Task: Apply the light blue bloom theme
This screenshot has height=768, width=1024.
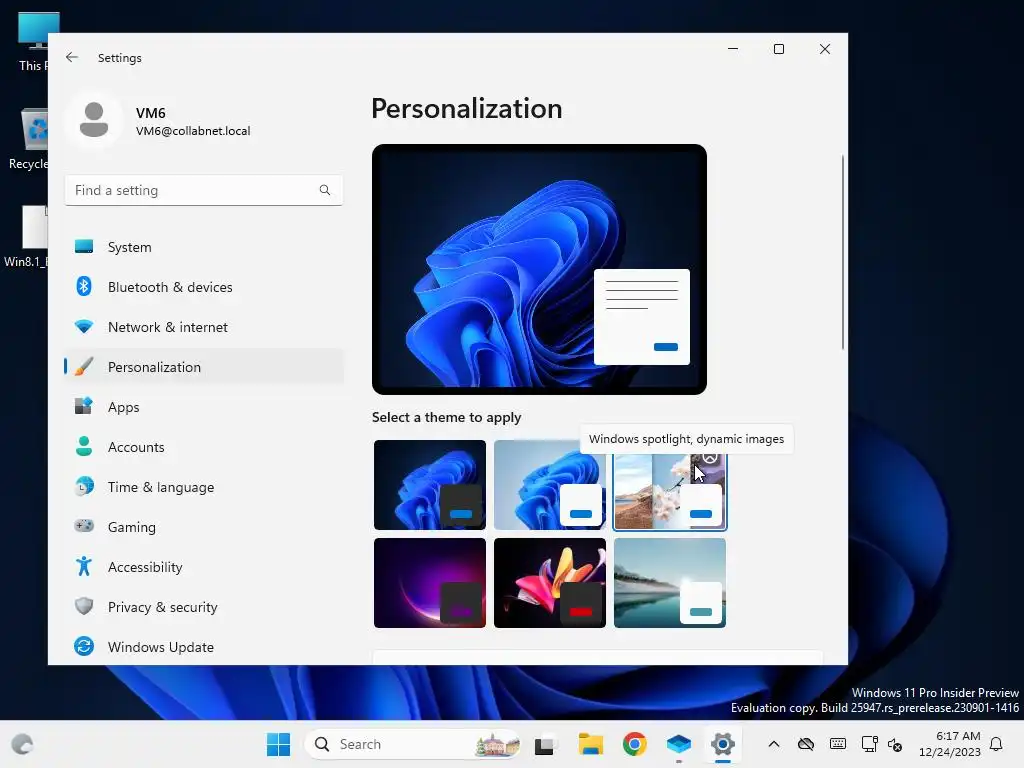Action: point(549,485)
